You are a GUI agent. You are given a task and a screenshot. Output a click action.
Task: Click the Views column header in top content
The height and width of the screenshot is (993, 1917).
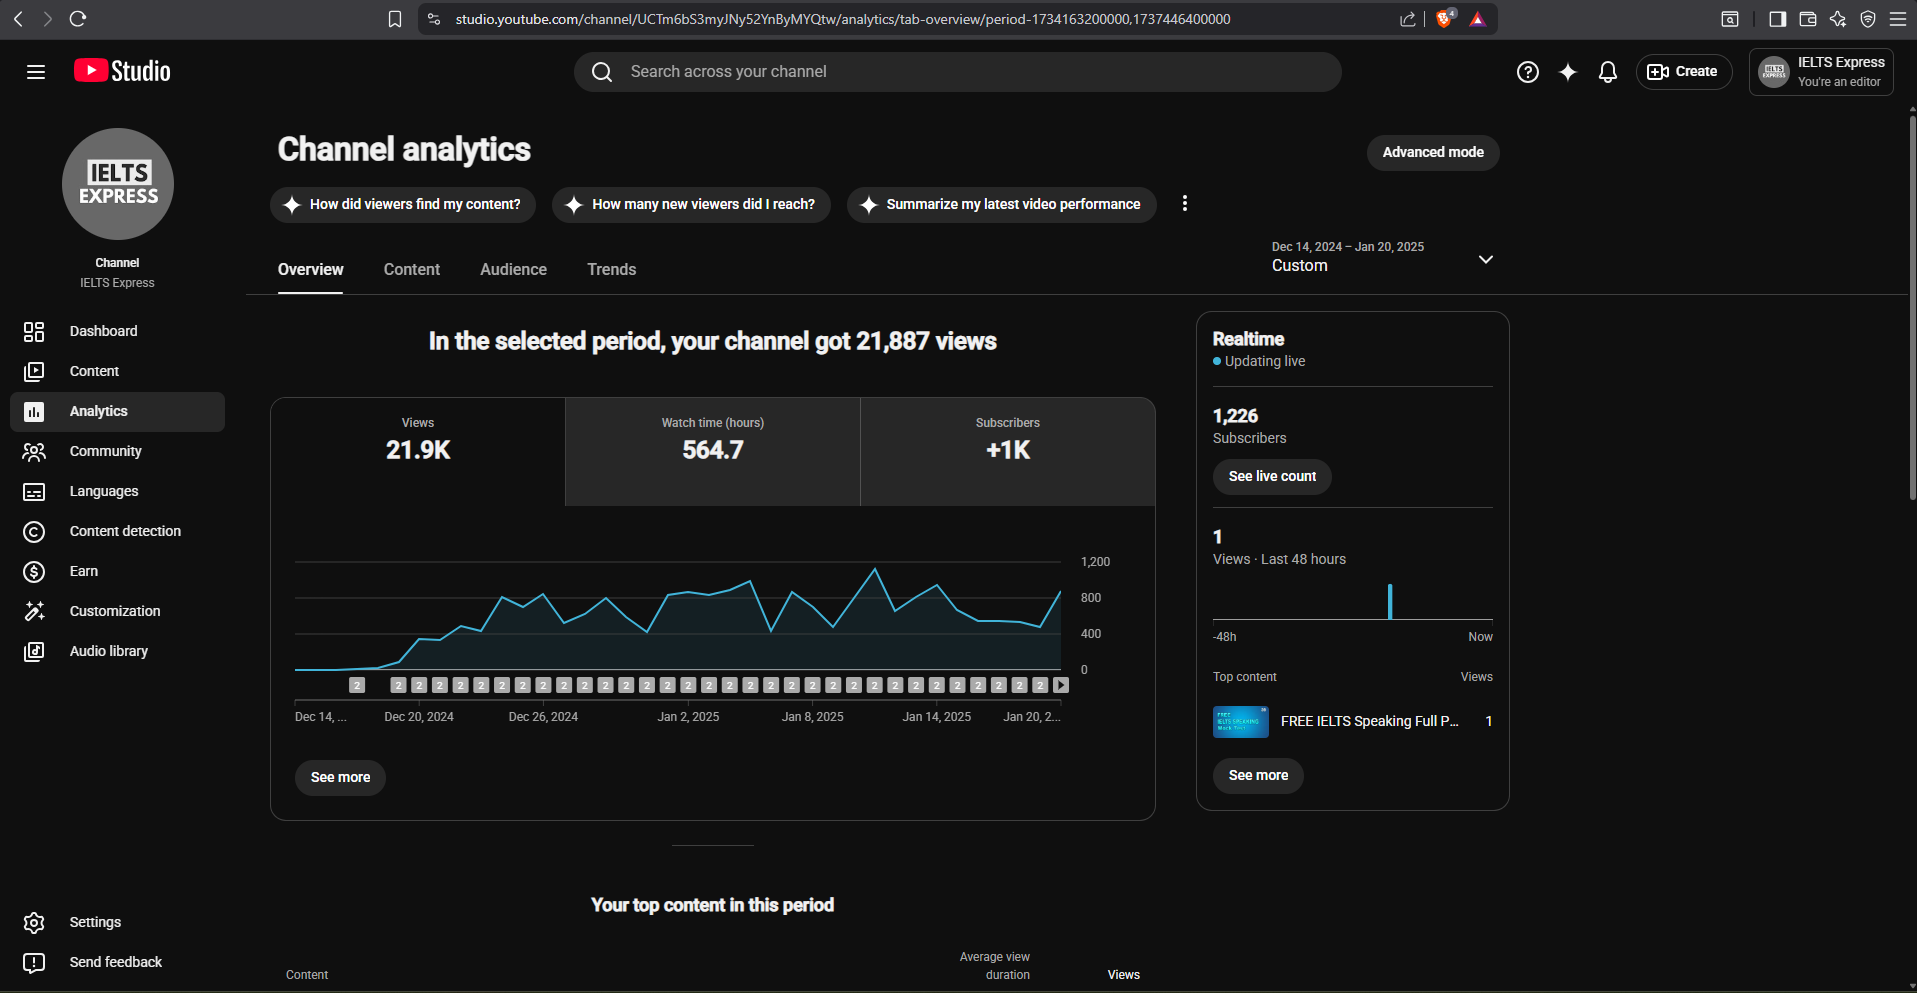[x=1123, y=975]
